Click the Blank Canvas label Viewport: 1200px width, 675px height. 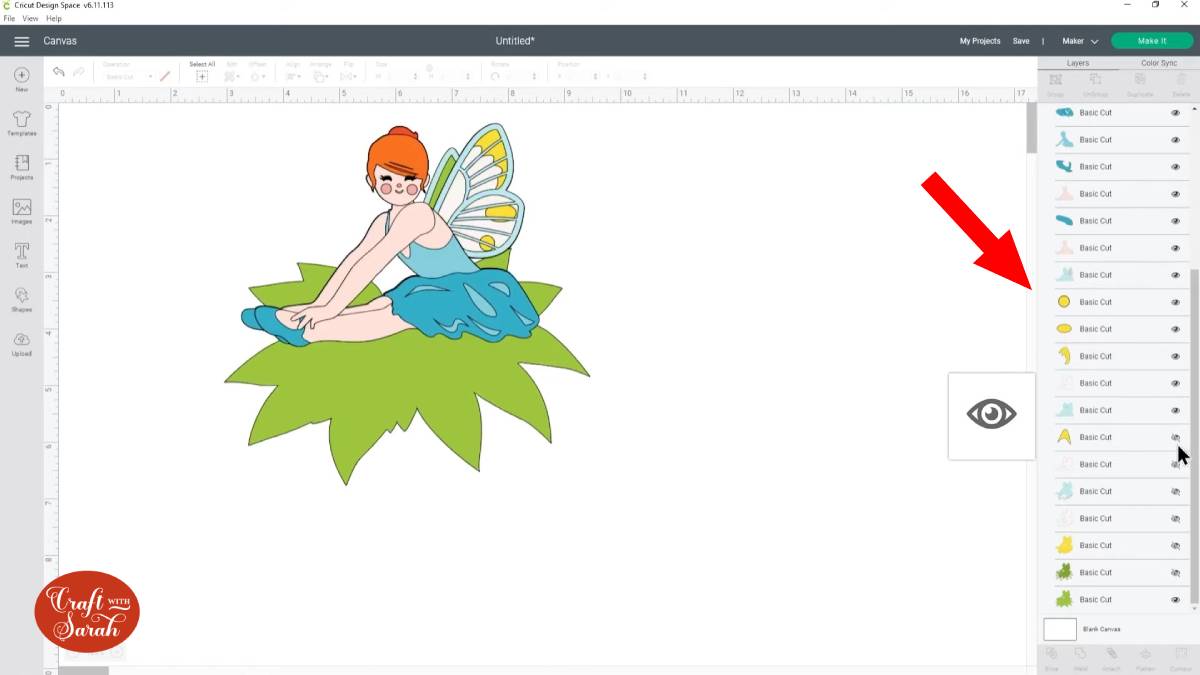(1101, 629)
